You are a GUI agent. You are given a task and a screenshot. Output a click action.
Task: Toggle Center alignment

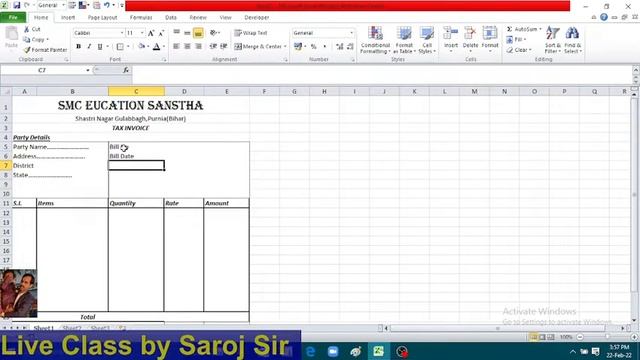click(x=187, y=47)
